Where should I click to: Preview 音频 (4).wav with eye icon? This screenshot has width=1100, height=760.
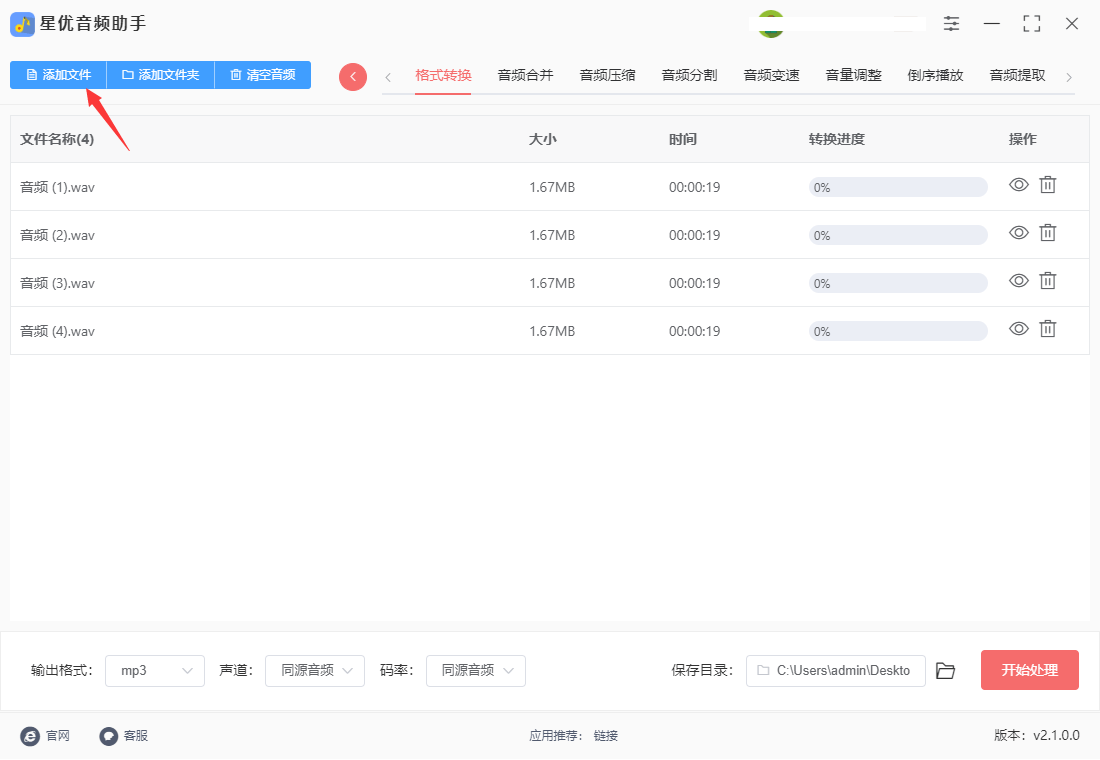tap(1019, 328)
